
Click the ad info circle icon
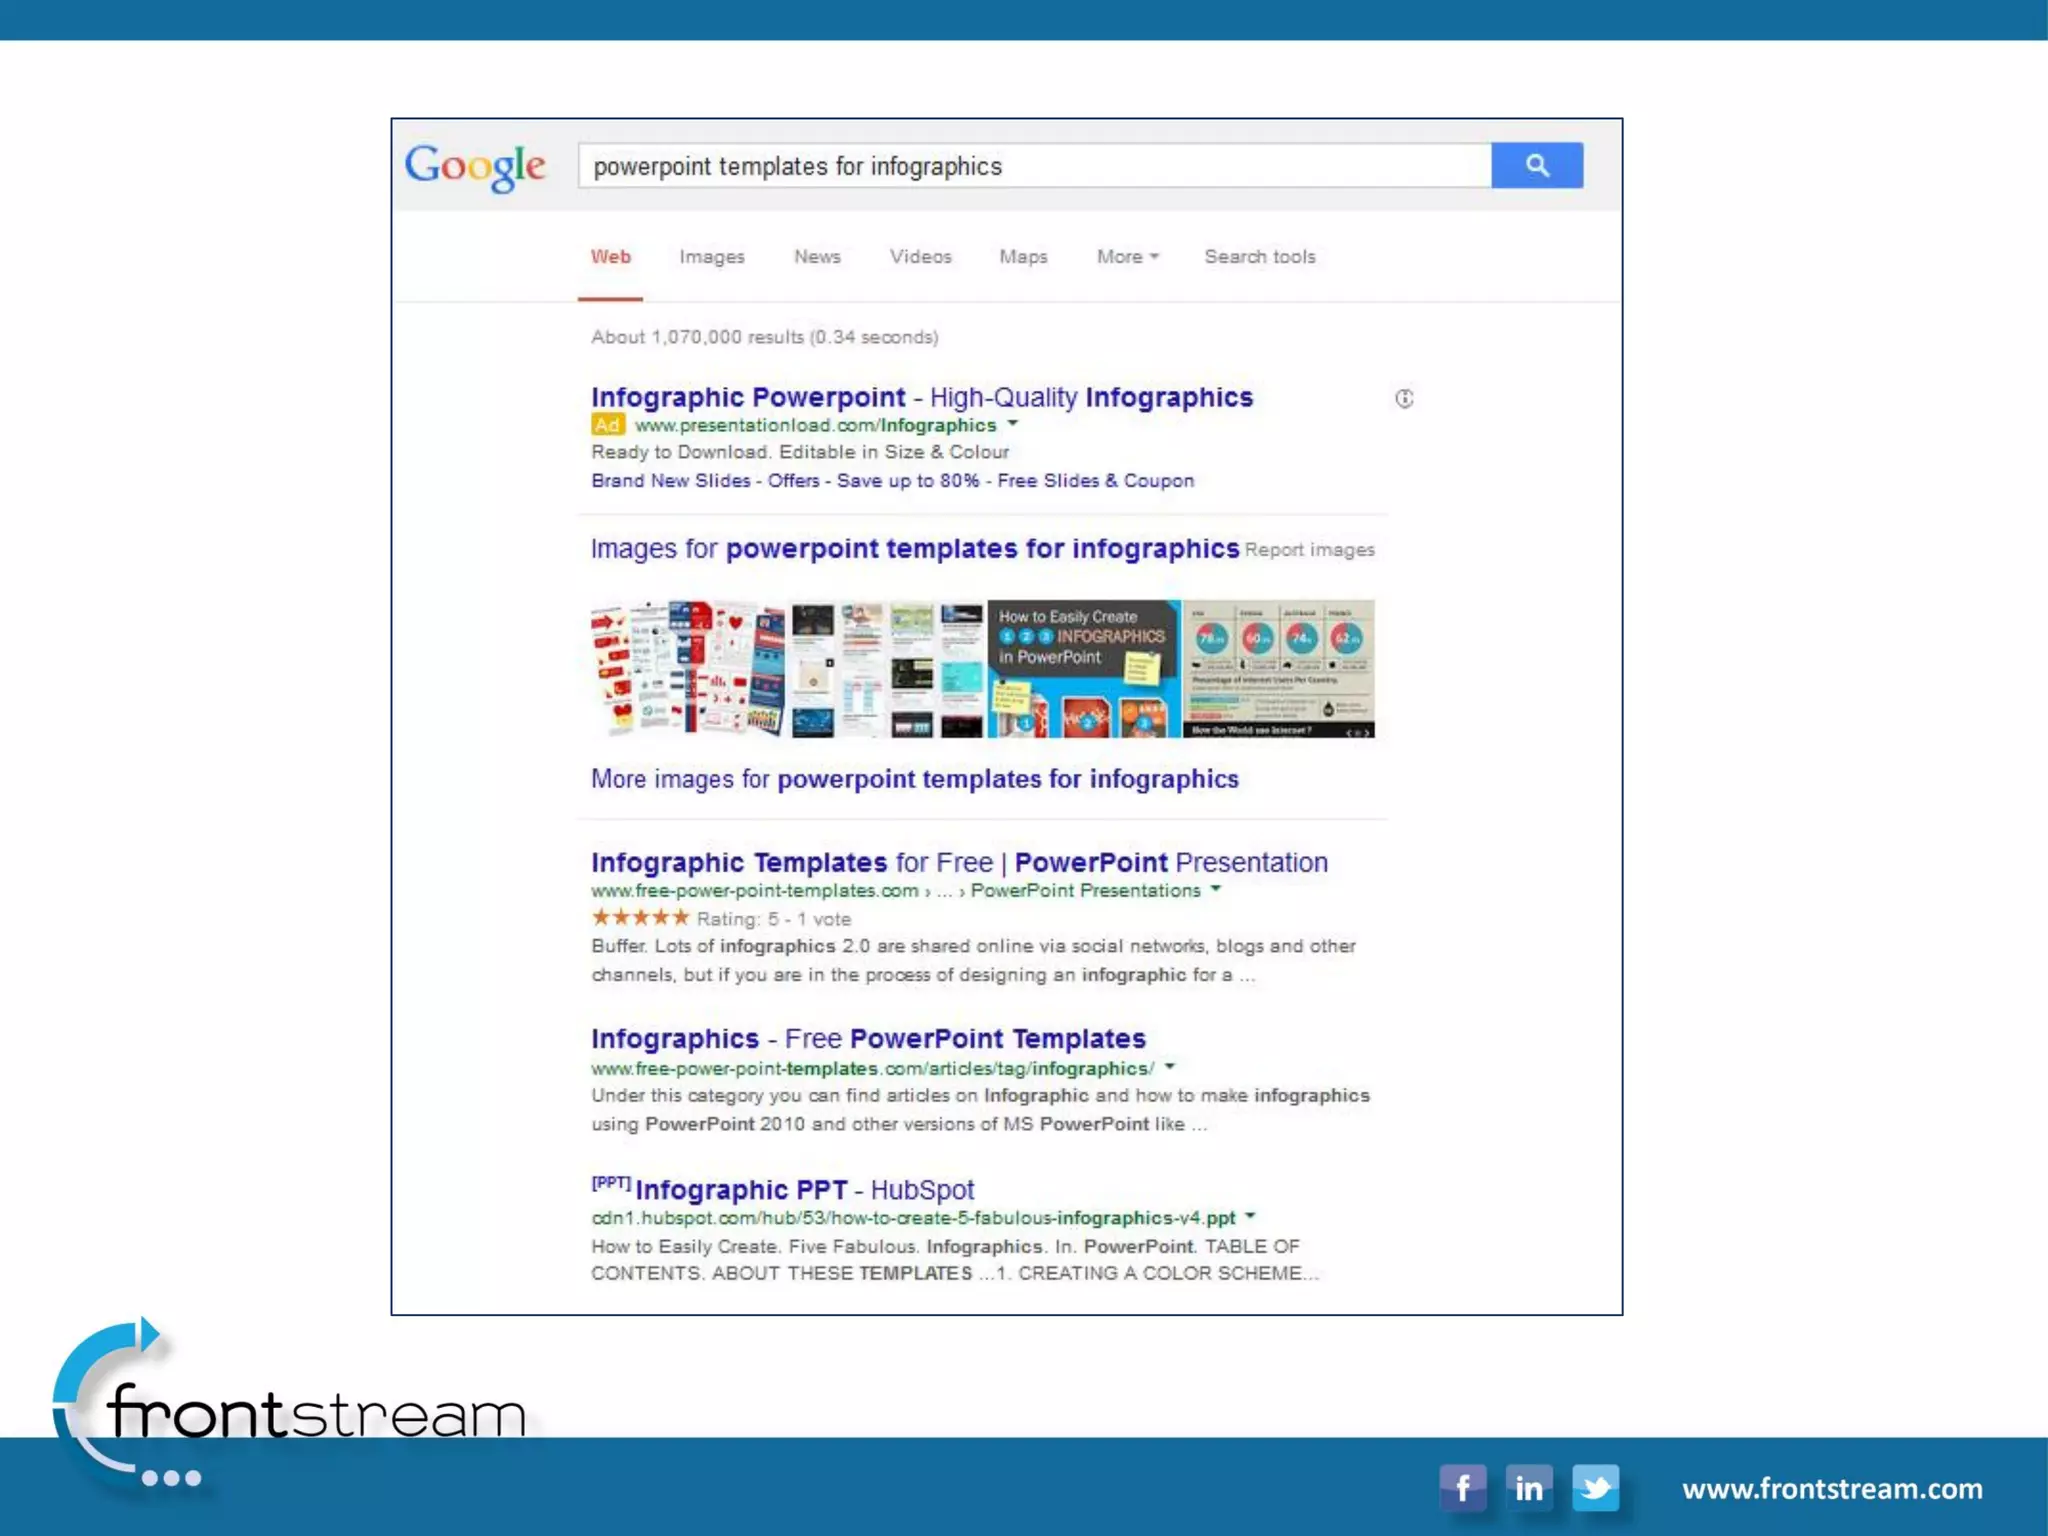pos(1404,399)
